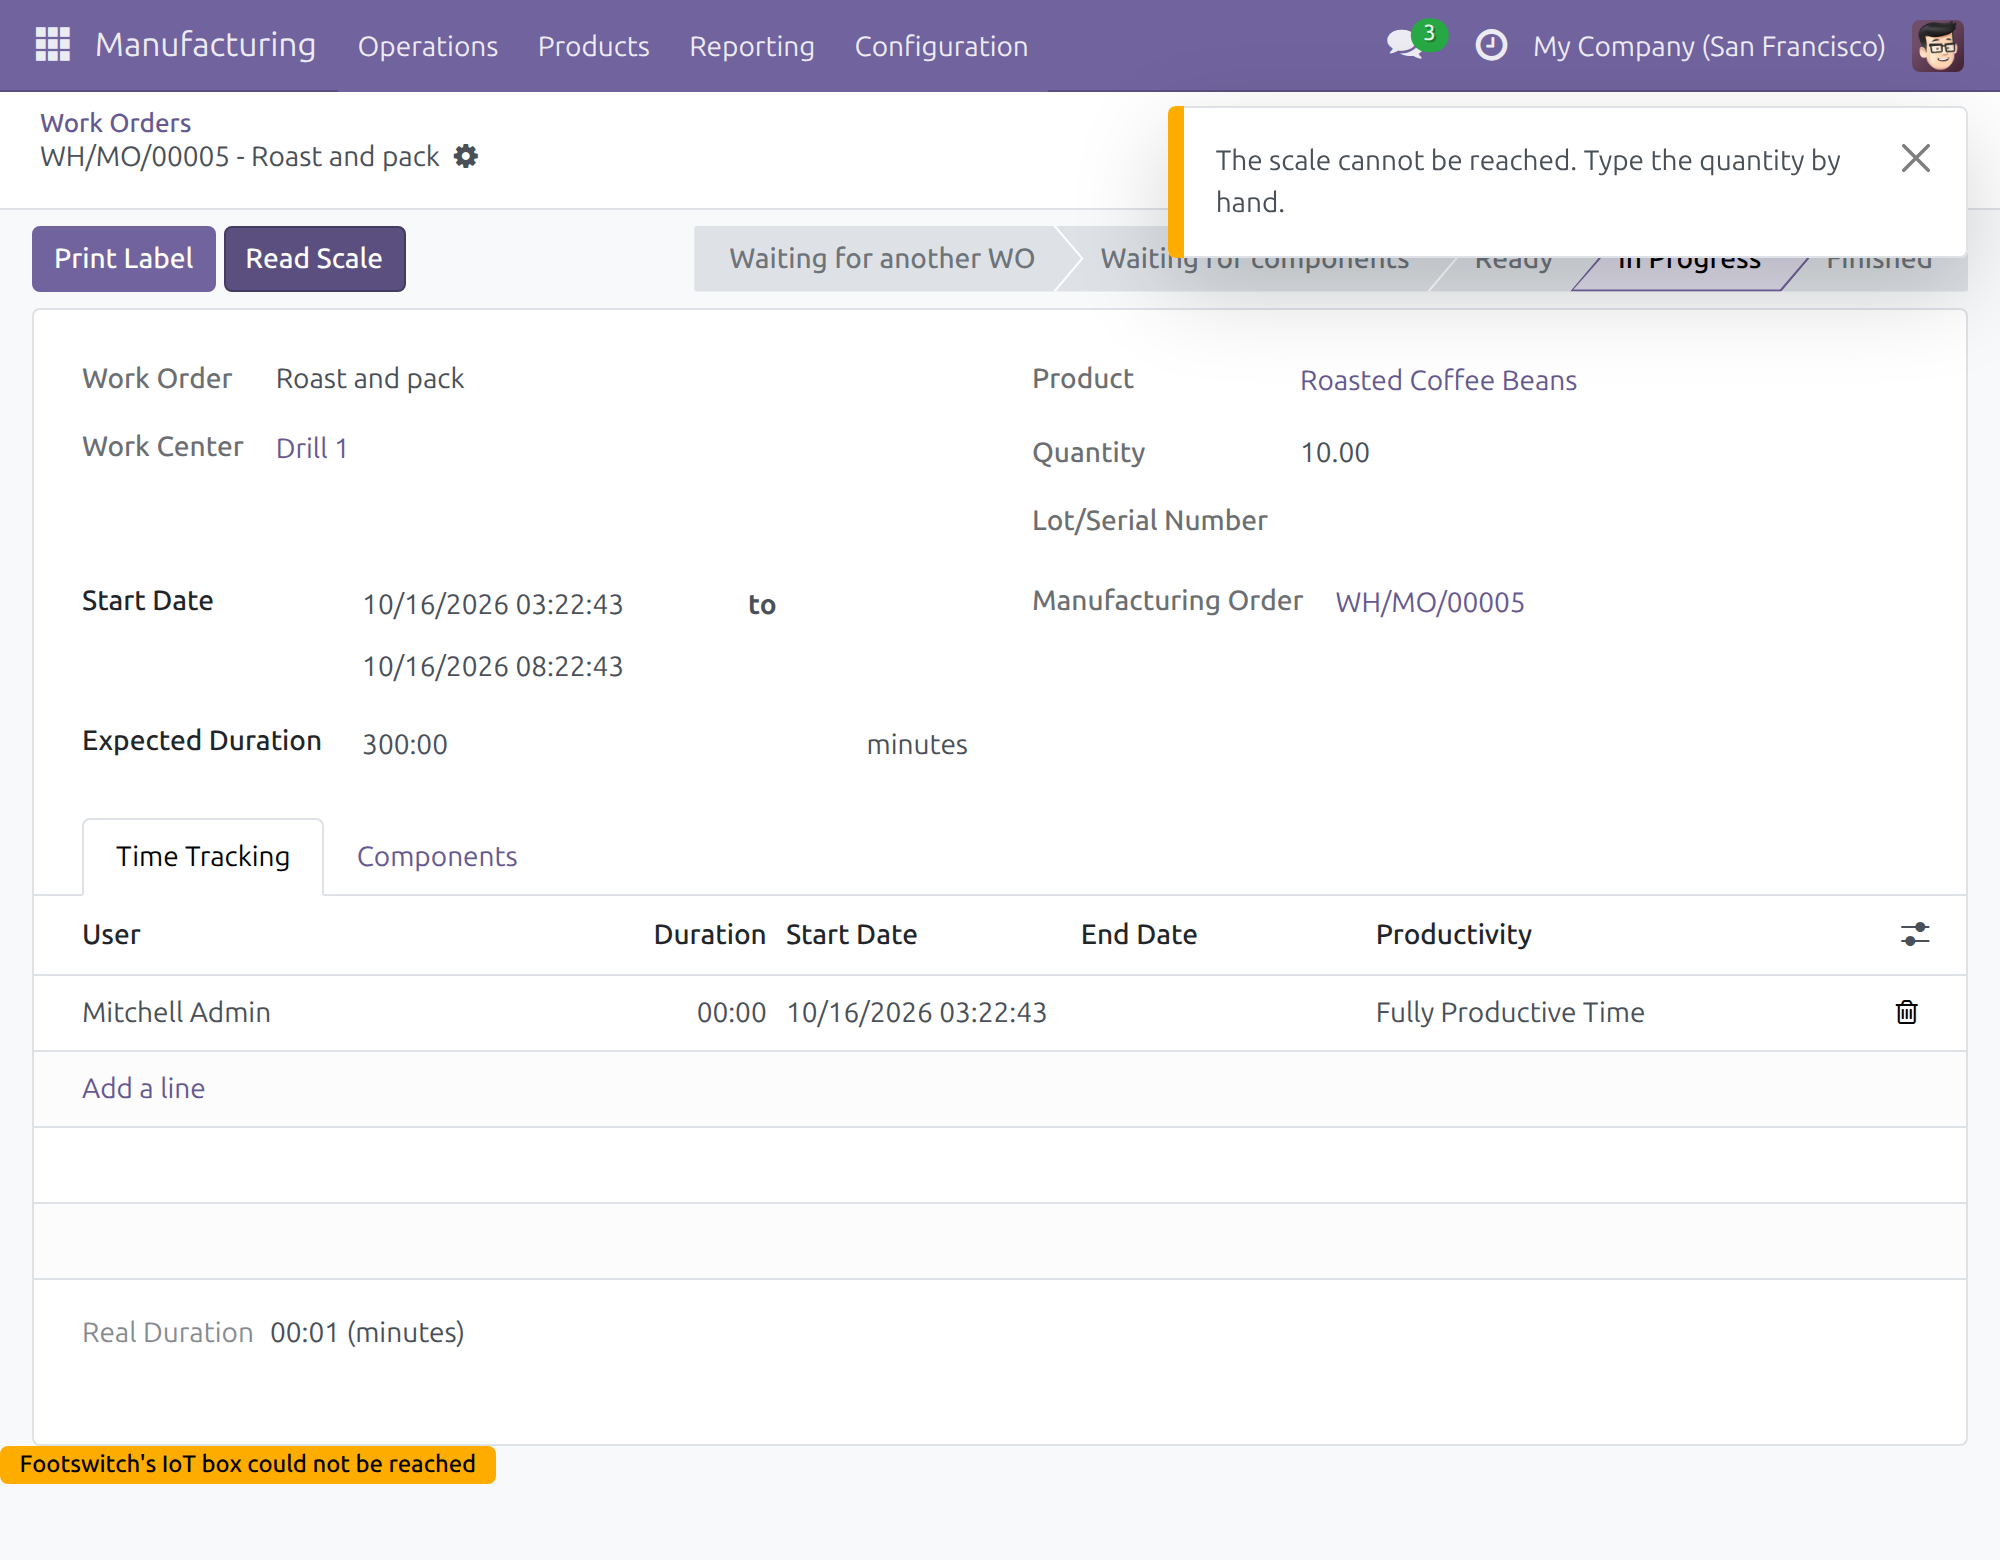This screenshot has height=1560, width=2000.
Task: Click the Quantity value 10.00
Action: (1335, 452)
